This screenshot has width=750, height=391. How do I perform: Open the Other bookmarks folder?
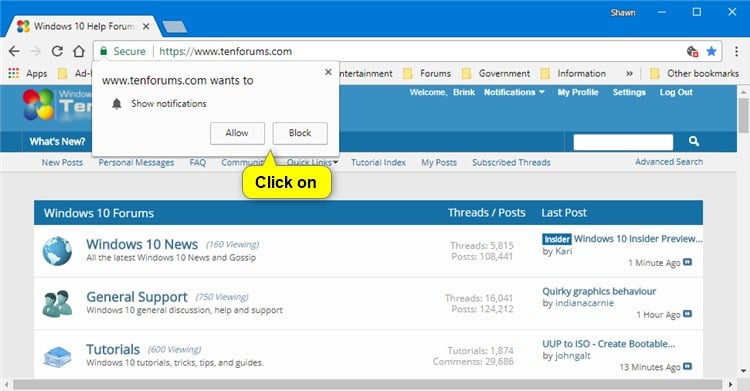pos(695,73)
